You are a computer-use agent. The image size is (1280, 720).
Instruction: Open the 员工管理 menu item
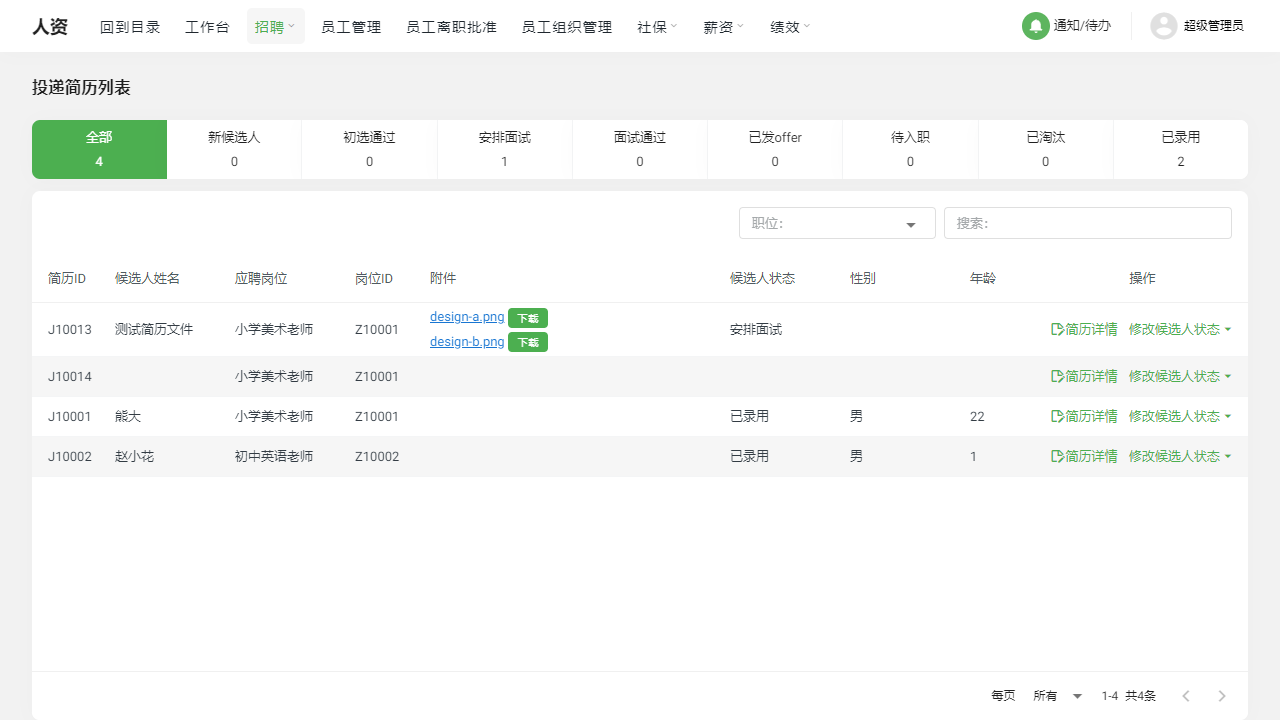coord(351,27)
